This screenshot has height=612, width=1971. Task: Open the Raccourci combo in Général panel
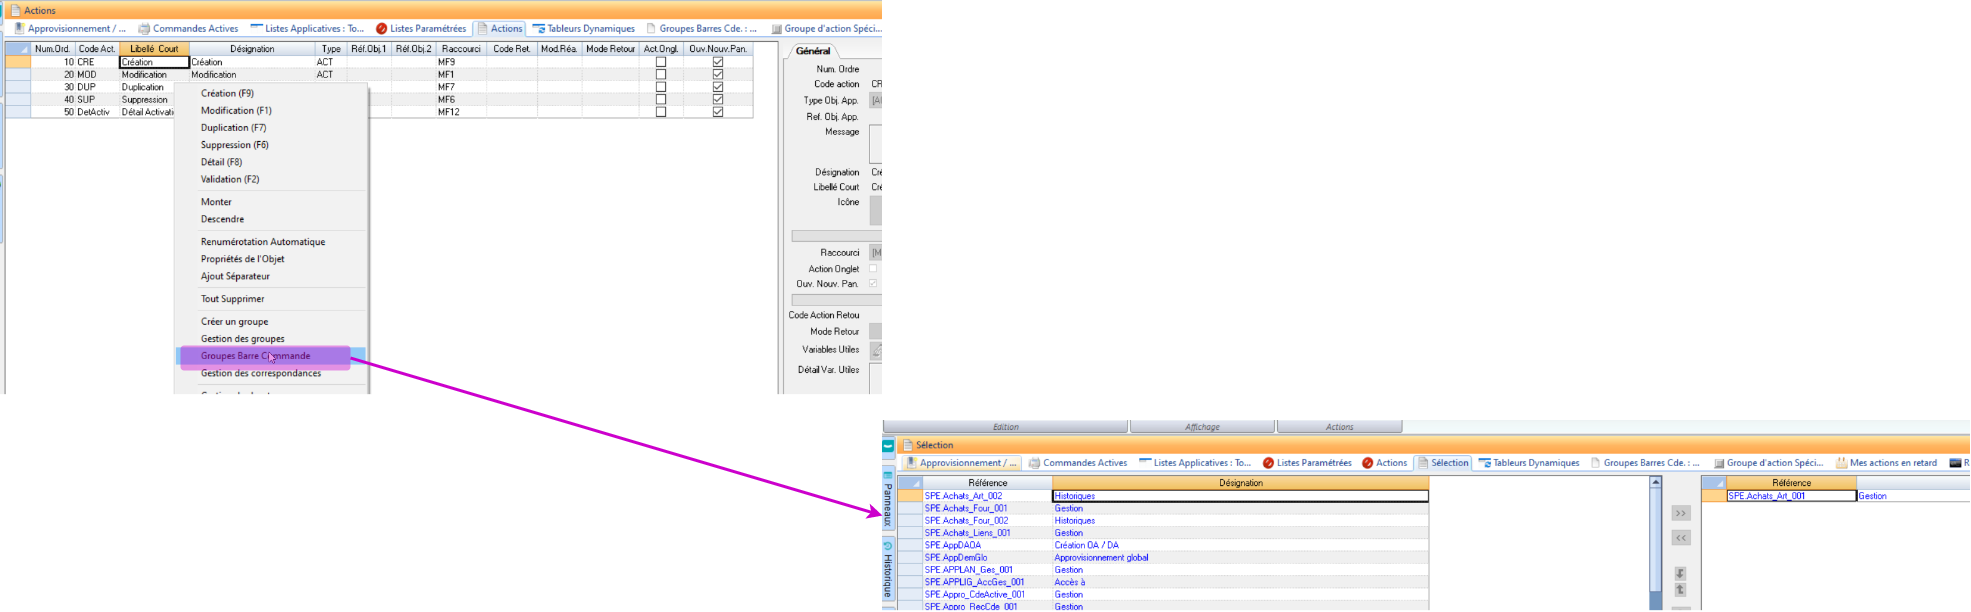[x=876, y=253]
